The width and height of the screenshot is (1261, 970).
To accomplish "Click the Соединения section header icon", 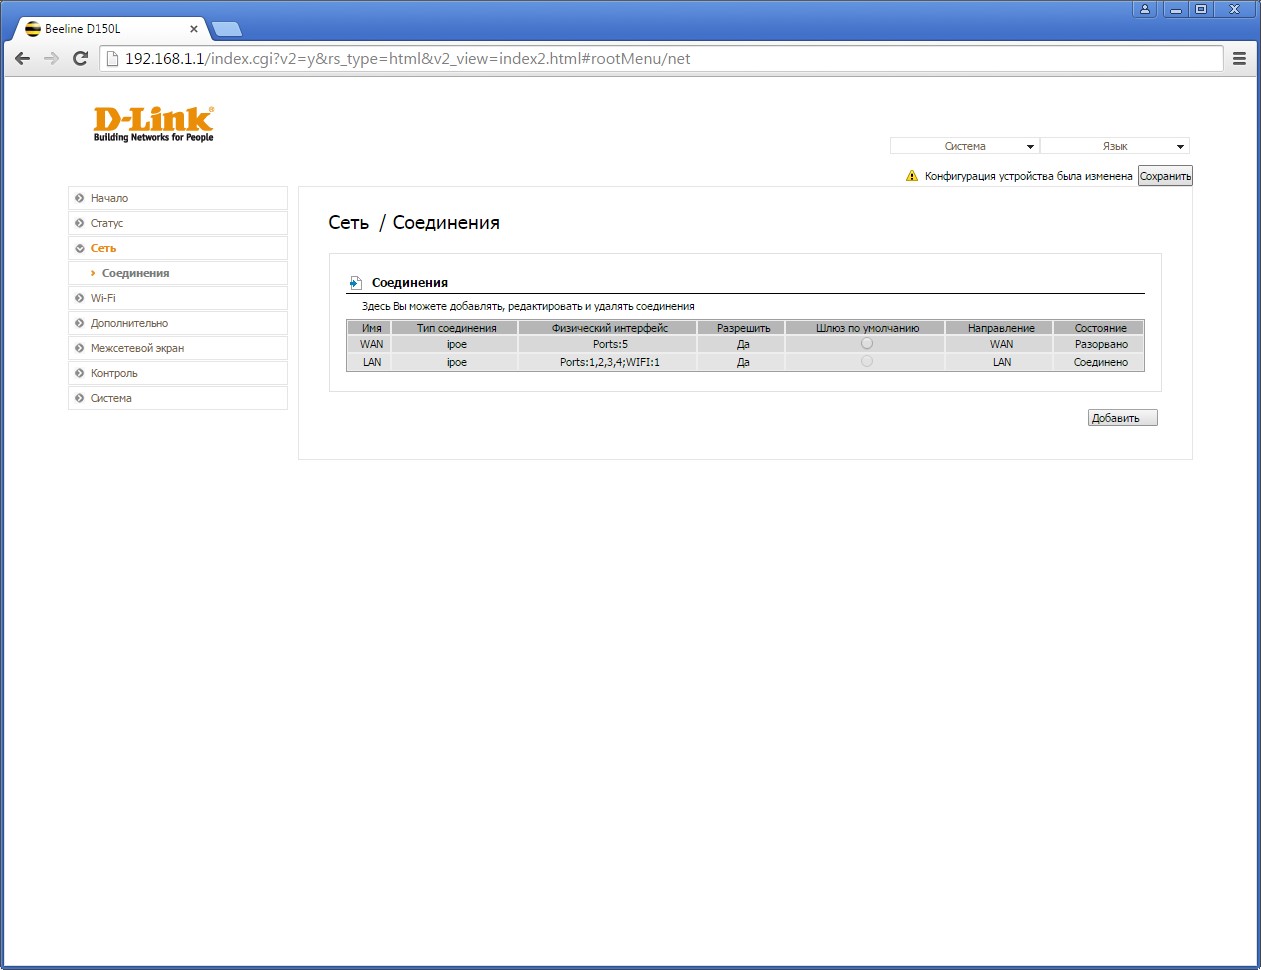I will pos(355,283).
